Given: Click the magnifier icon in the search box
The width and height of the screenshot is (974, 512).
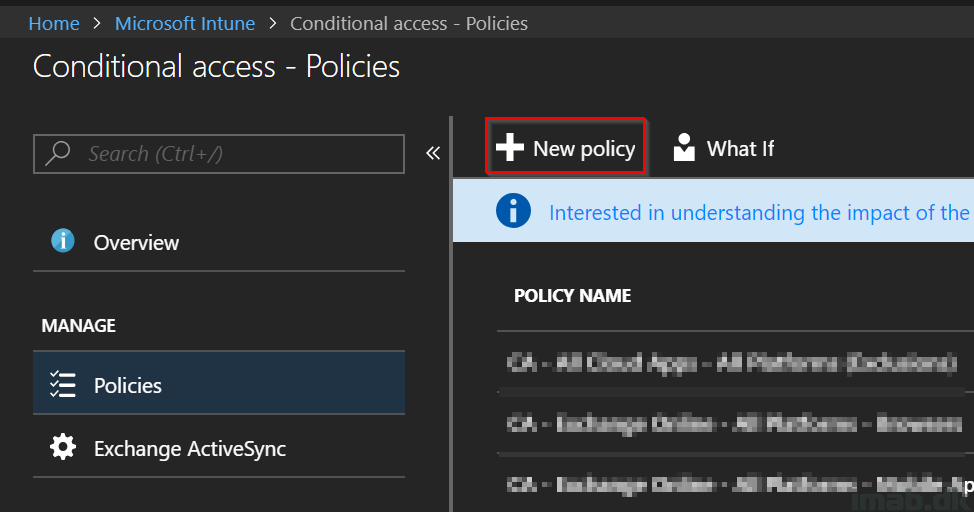Looking at the screenshot, I should pyautogui.click(x=58, y=153).
